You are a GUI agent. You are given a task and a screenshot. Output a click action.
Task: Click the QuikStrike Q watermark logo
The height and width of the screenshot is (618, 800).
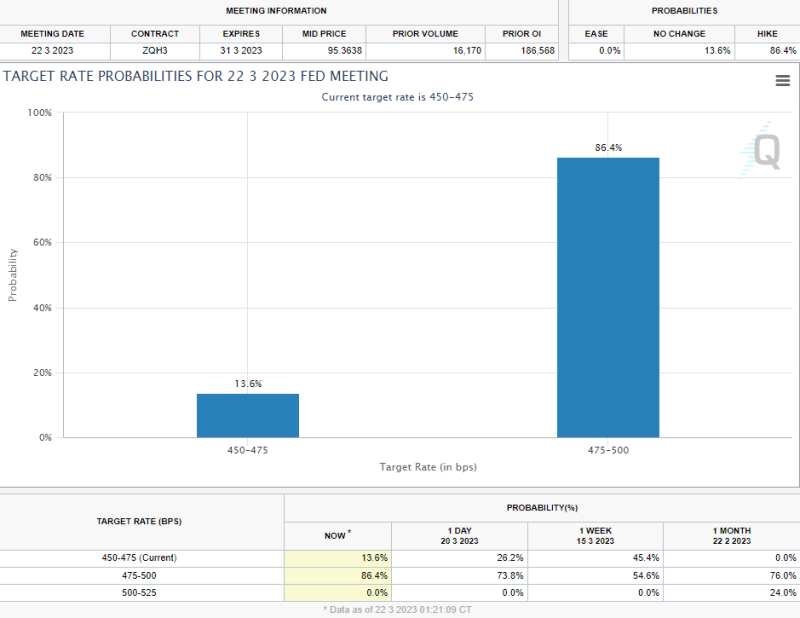(762, 150)
